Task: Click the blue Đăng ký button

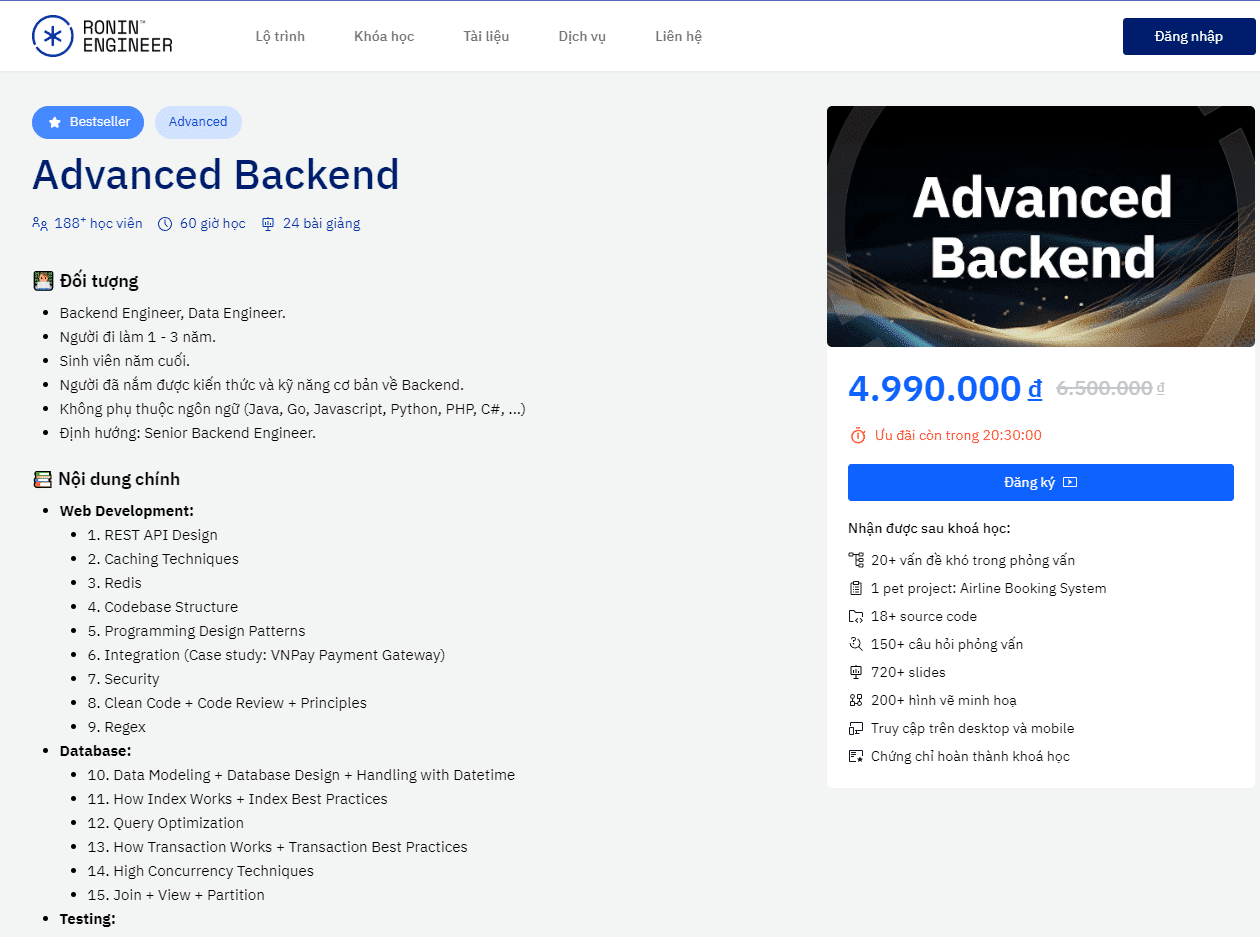Action: click(1040, 482)
